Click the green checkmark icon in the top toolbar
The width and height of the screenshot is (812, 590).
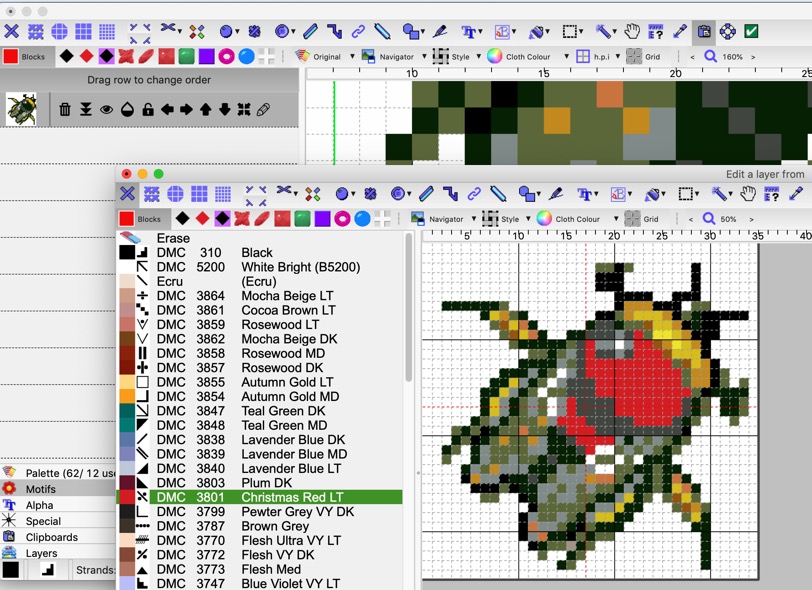(751, 32)
